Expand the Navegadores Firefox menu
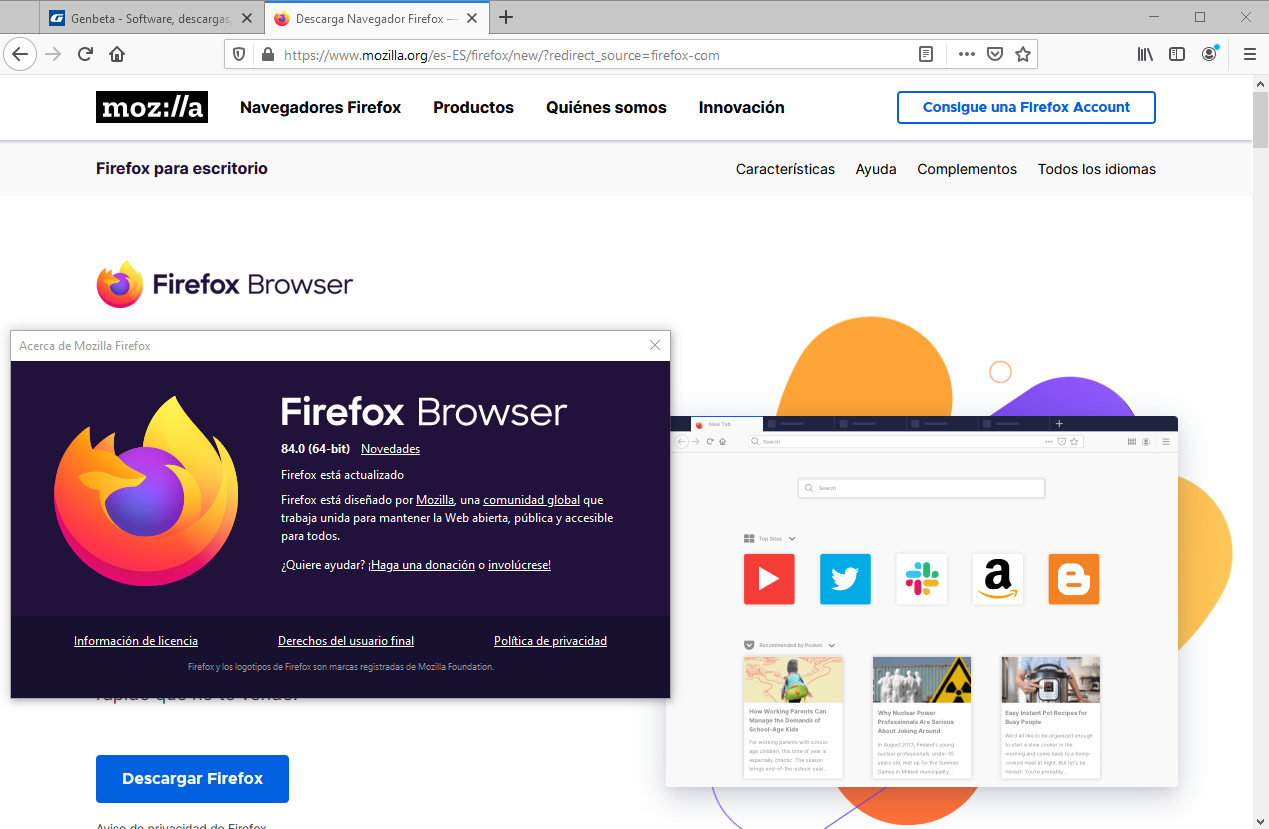 point(320,107)
